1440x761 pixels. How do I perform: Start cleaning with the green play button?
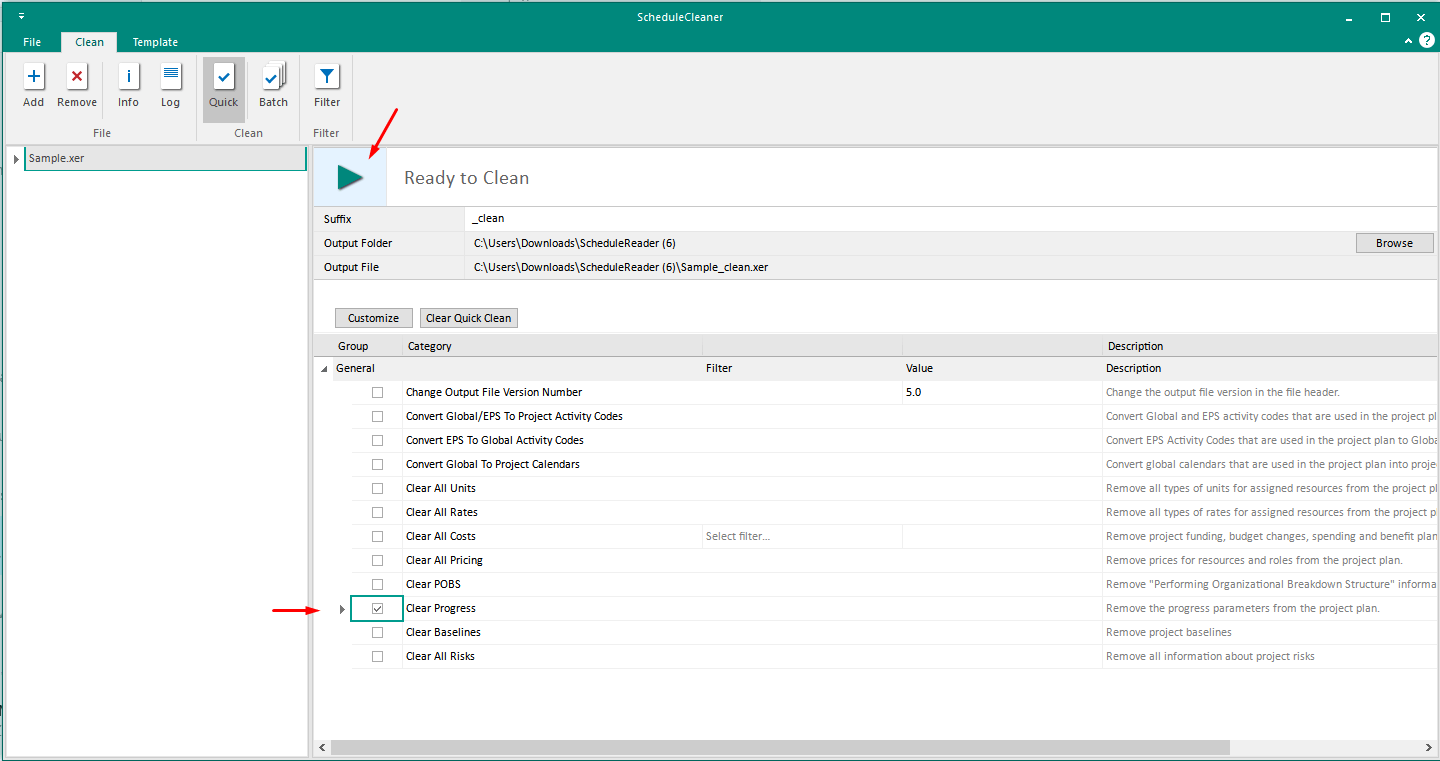click(350, 178)
